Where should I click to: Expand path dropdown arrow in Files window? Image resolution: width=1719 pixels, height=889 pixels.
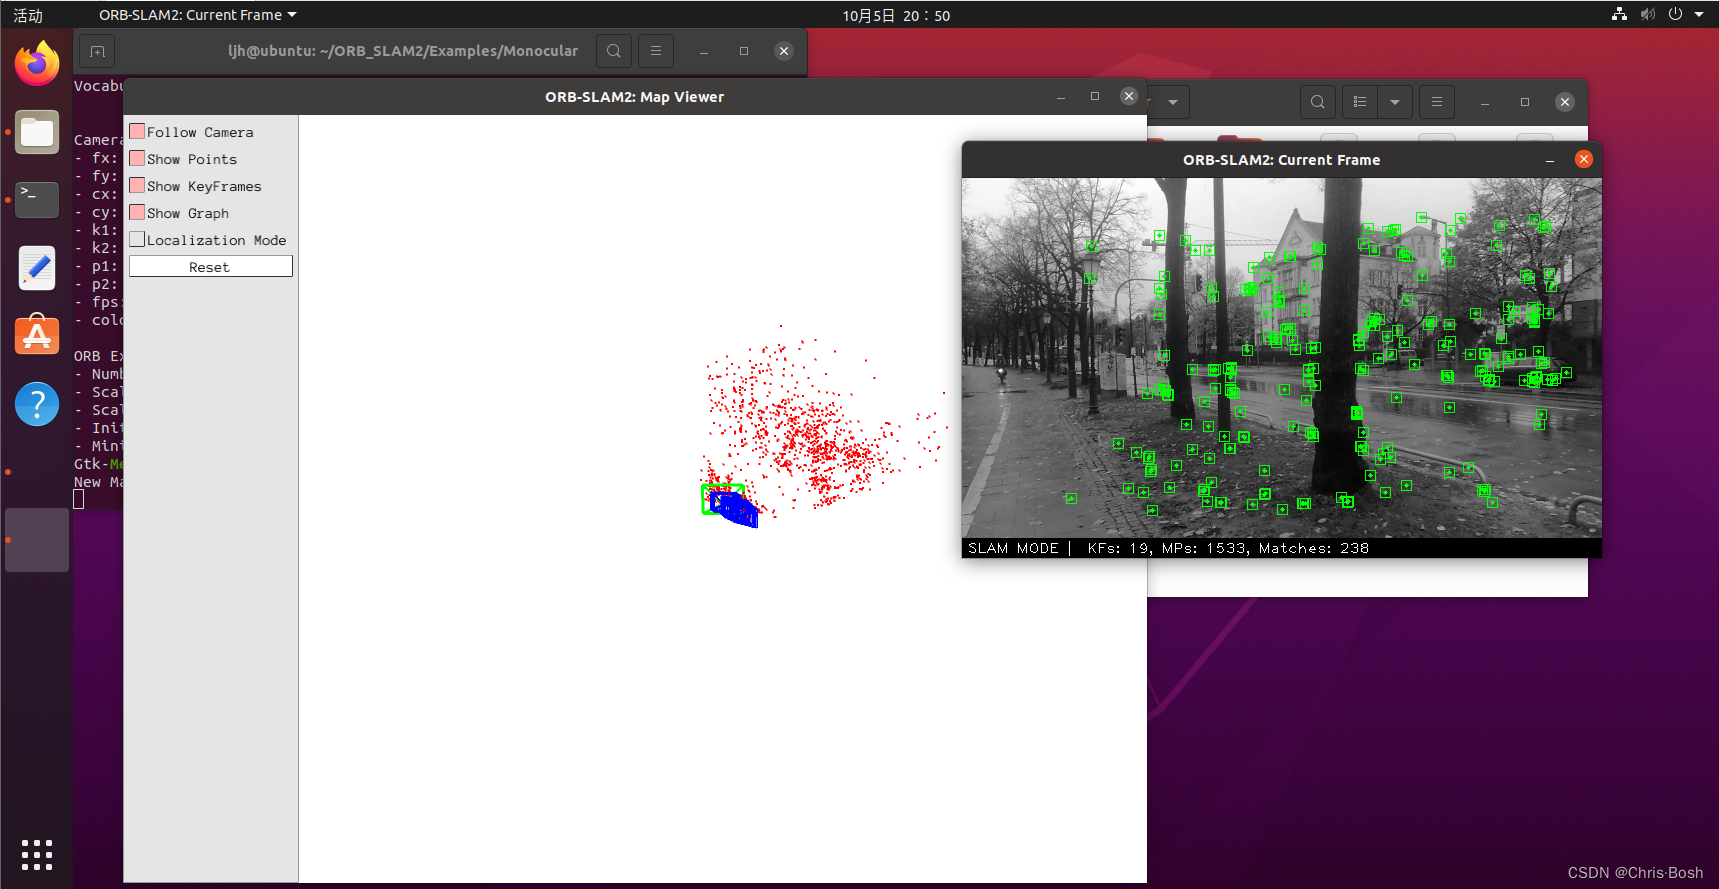pyautogui.click(x=1172, y=102)
